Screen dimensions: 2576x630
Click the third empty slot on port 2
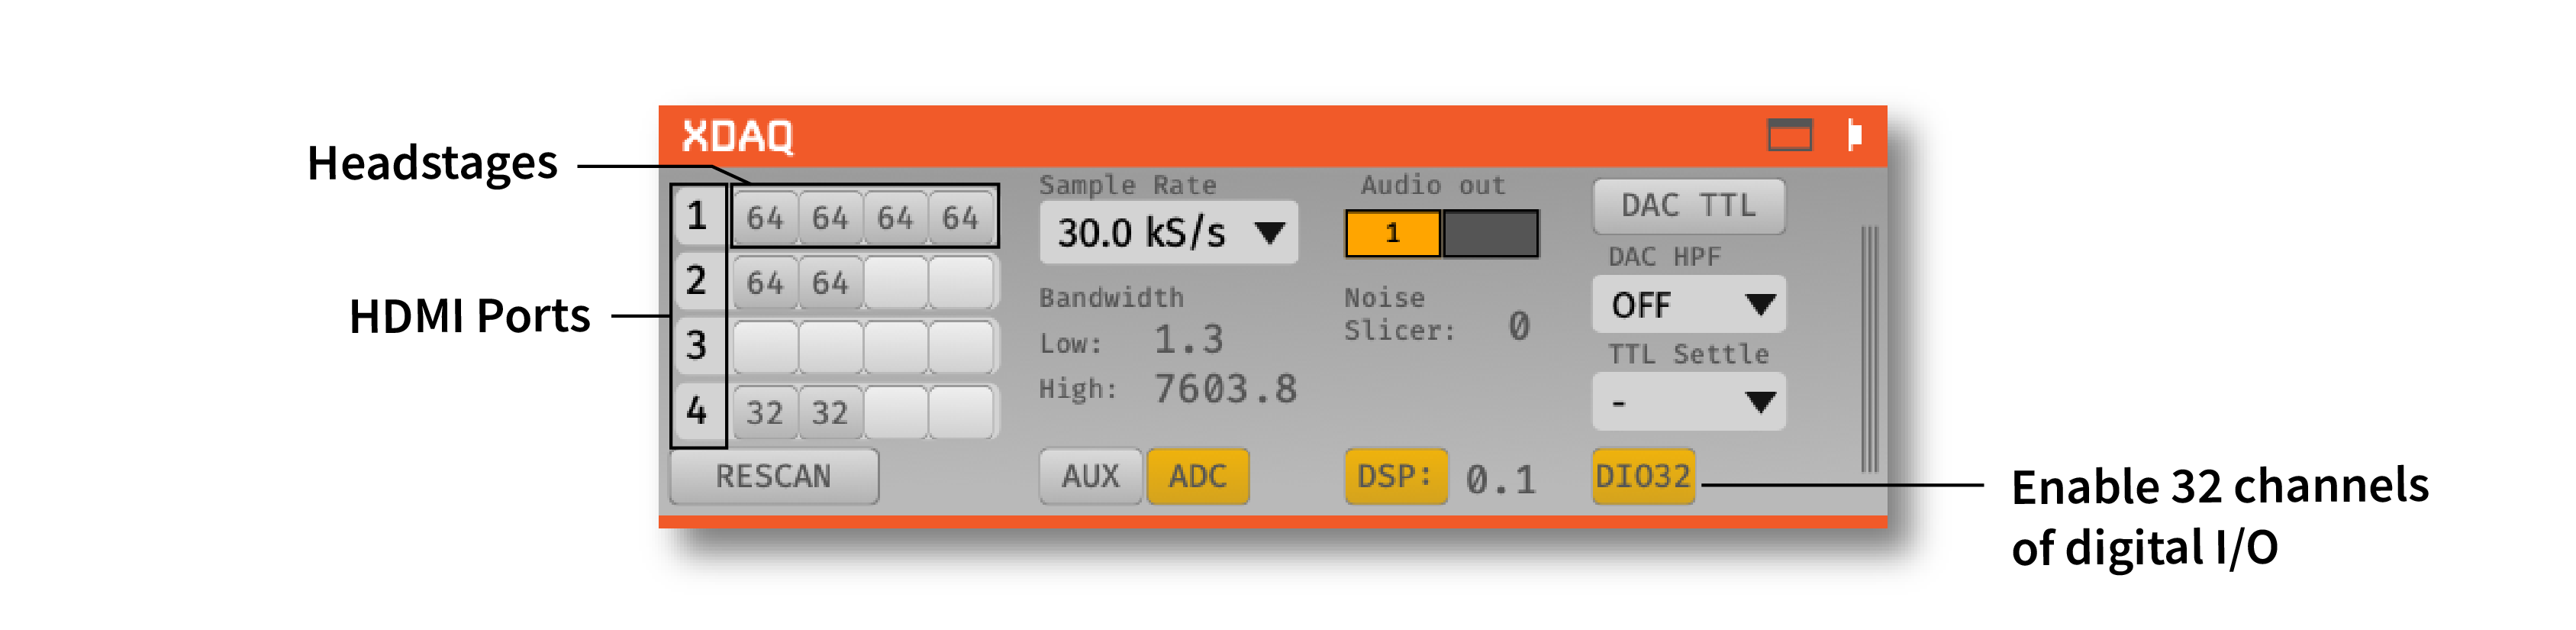tap(895, 282)
